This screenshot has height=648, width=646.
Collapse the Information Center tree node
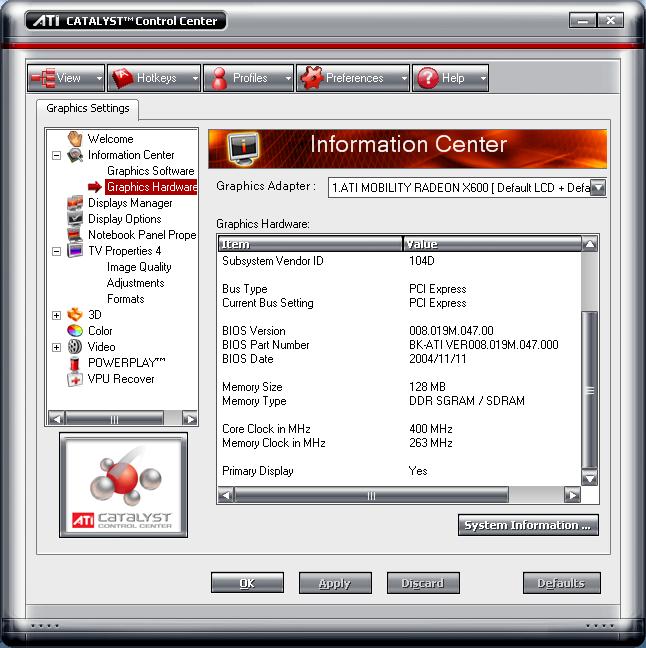coord(57,155)
